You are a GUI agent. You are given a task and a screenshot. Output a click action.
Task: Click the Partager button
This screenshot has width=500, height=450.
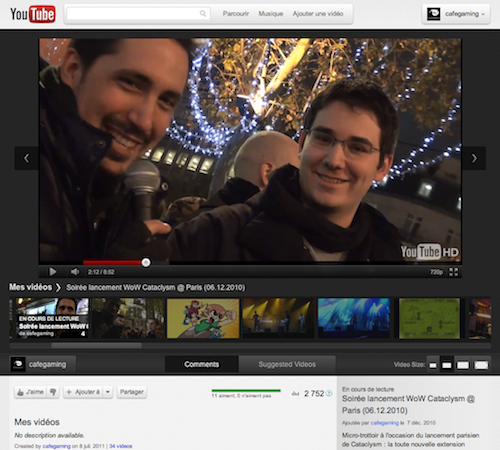[x=132, y=392]
